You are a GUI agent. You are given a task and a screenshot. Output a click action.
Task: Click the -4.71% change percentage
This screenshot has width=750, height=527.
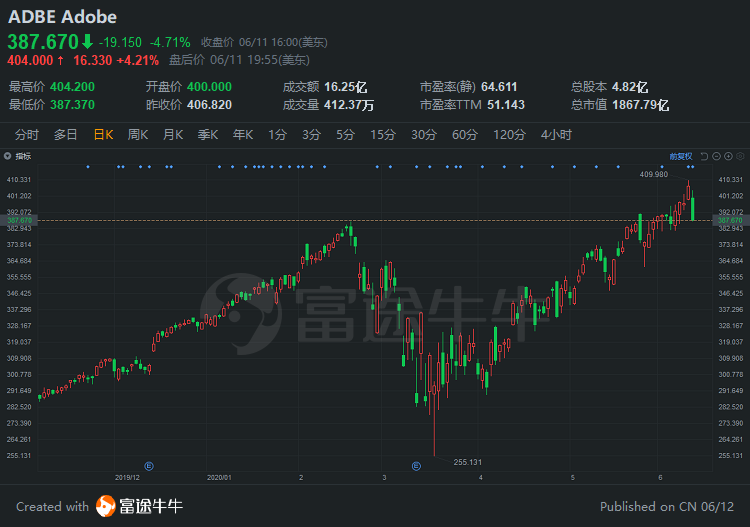click(x=170, y=43)
